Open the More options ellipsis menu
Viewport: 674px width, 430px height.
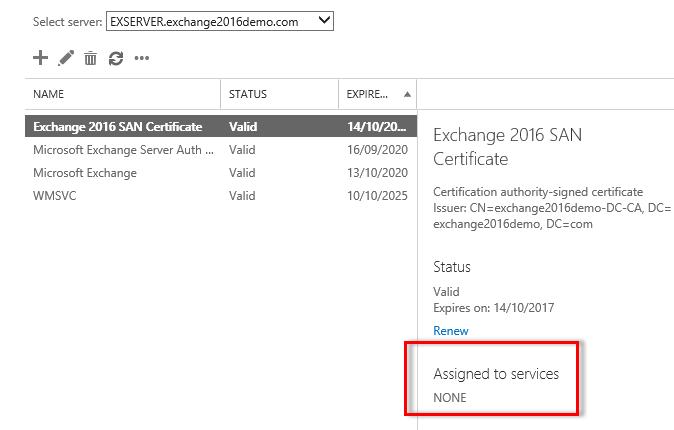[142, 58]
